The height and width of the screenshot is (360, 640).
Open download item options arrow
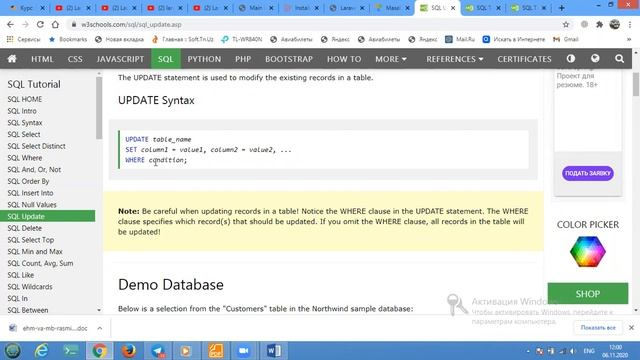(100, 328)
